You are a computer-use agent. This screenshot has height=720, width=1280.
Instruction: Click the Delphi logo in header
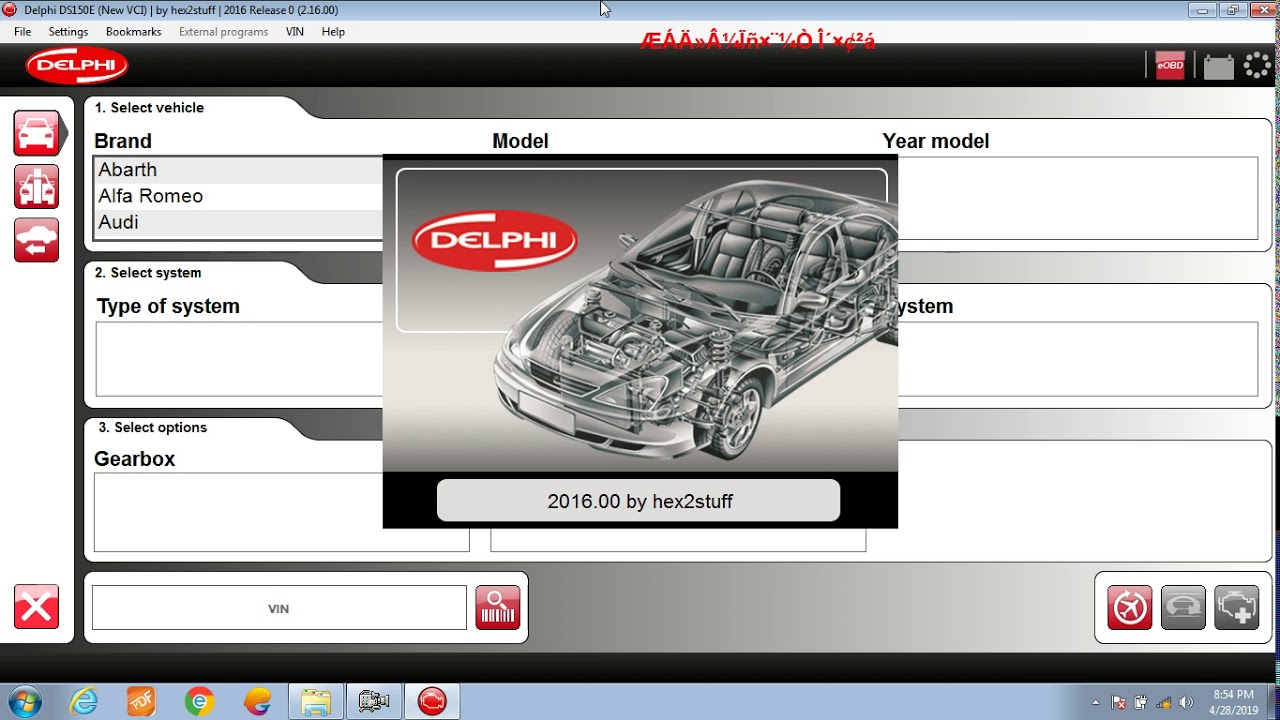[x=77, y=66]
